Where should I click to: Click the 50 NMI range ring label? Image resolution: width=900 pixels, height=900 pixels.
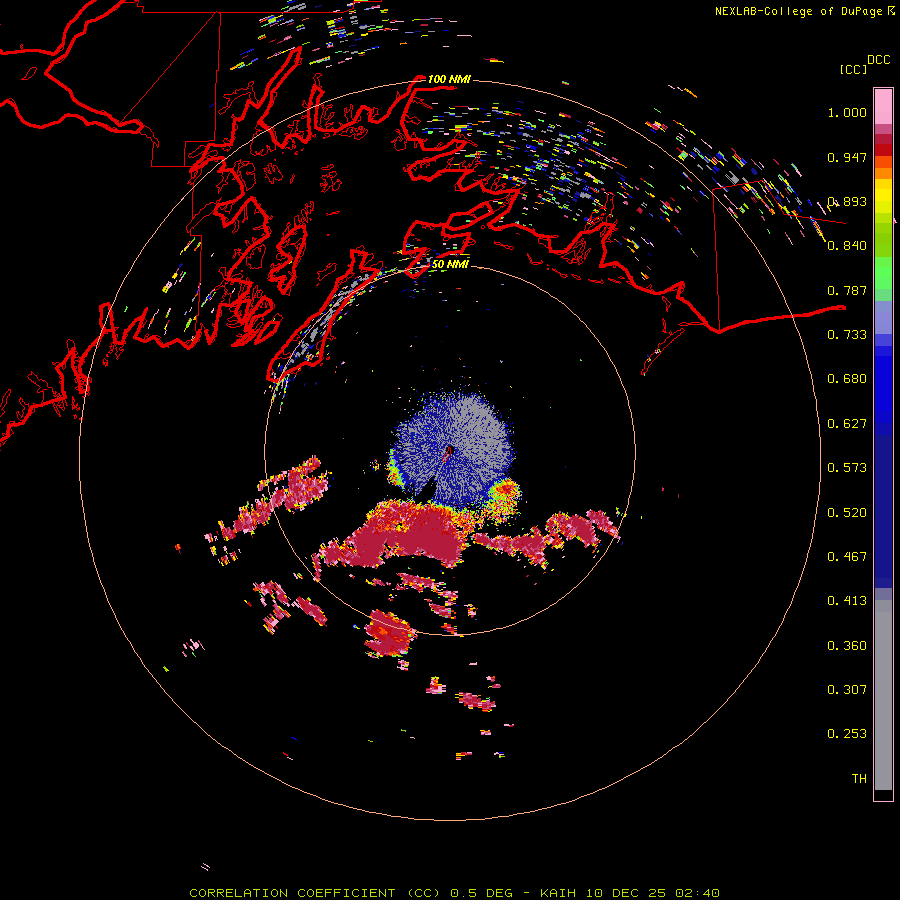click(450, 264)
